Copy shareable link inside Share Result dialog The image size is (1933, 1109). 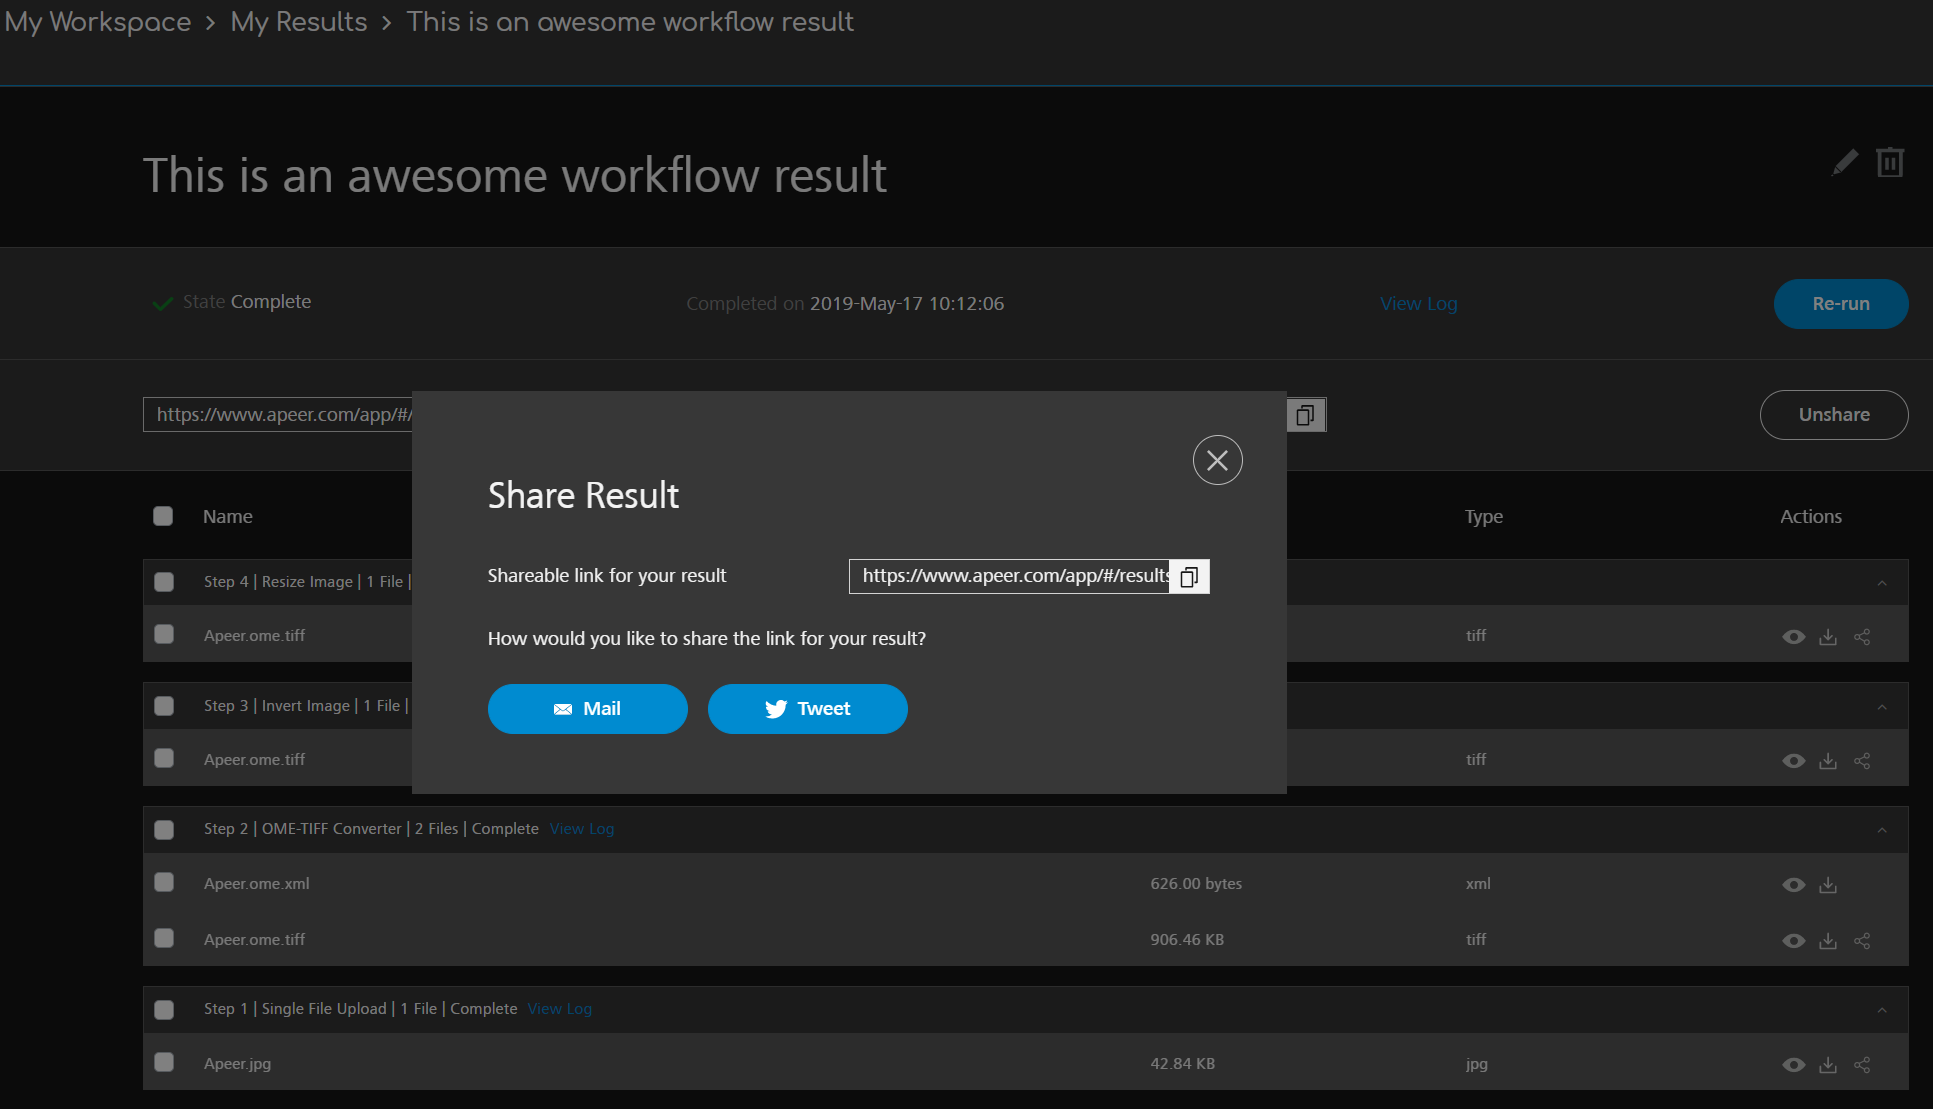[1189, 577]
